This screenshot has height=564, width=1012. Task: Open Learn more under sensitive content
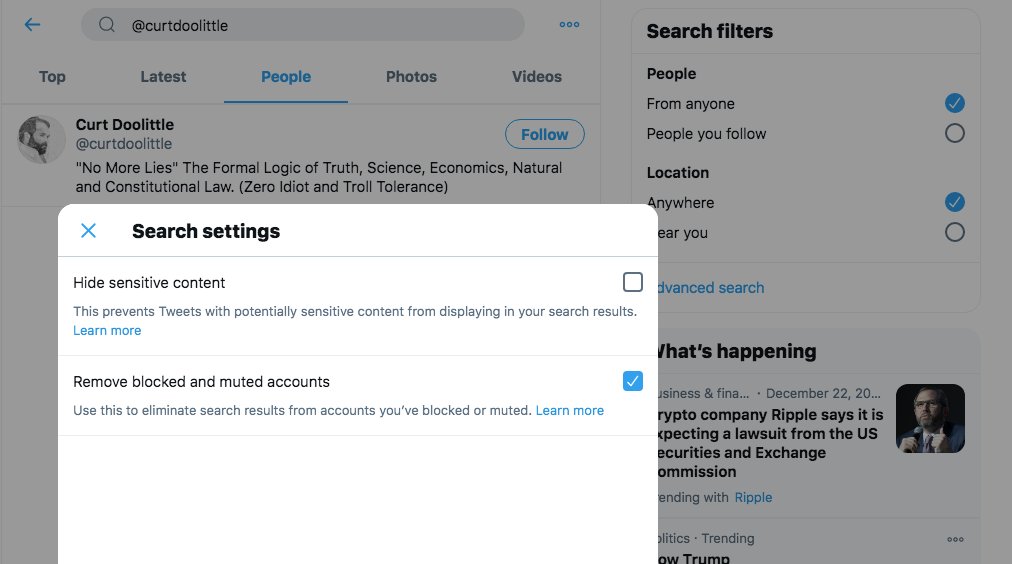pyautogui.click(x=107, y=331)
